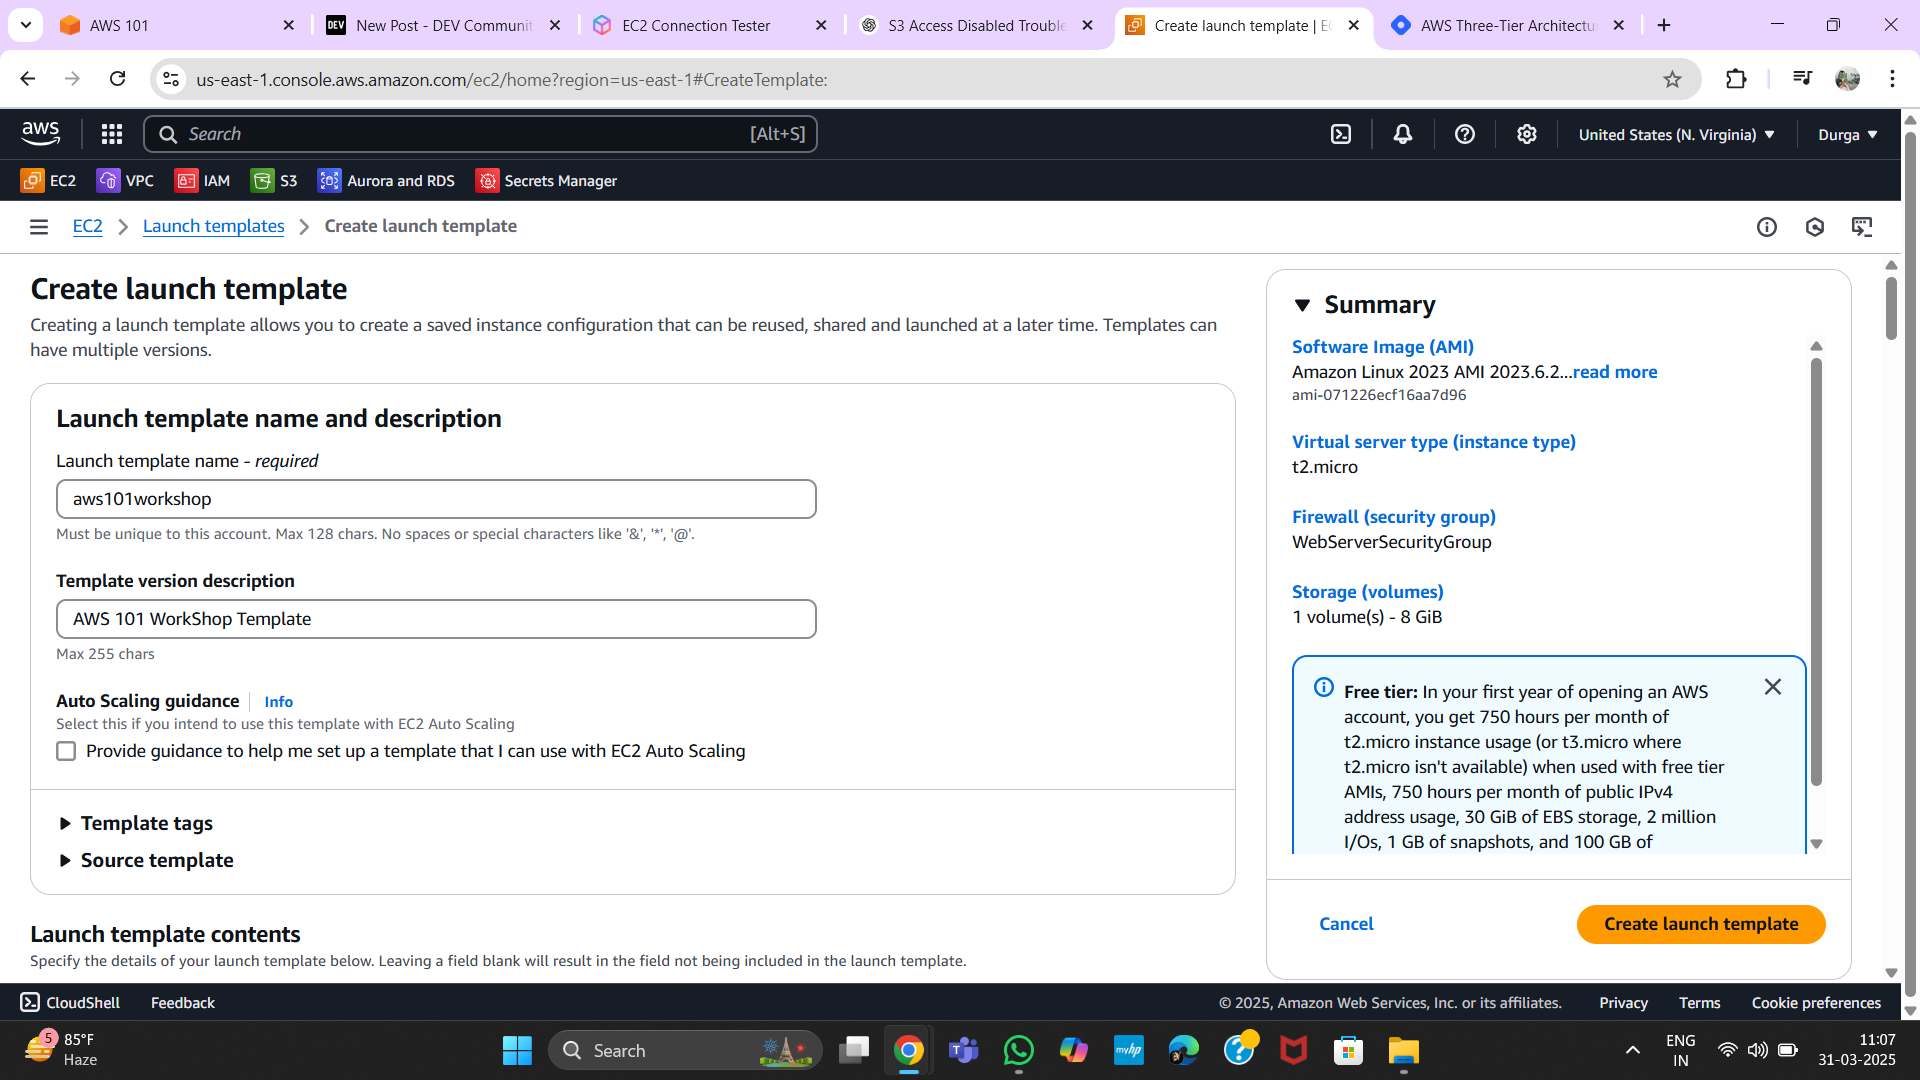Focus the AWS console search box
This screenshot has width=1920, height=1080.
tap(480, 134)
